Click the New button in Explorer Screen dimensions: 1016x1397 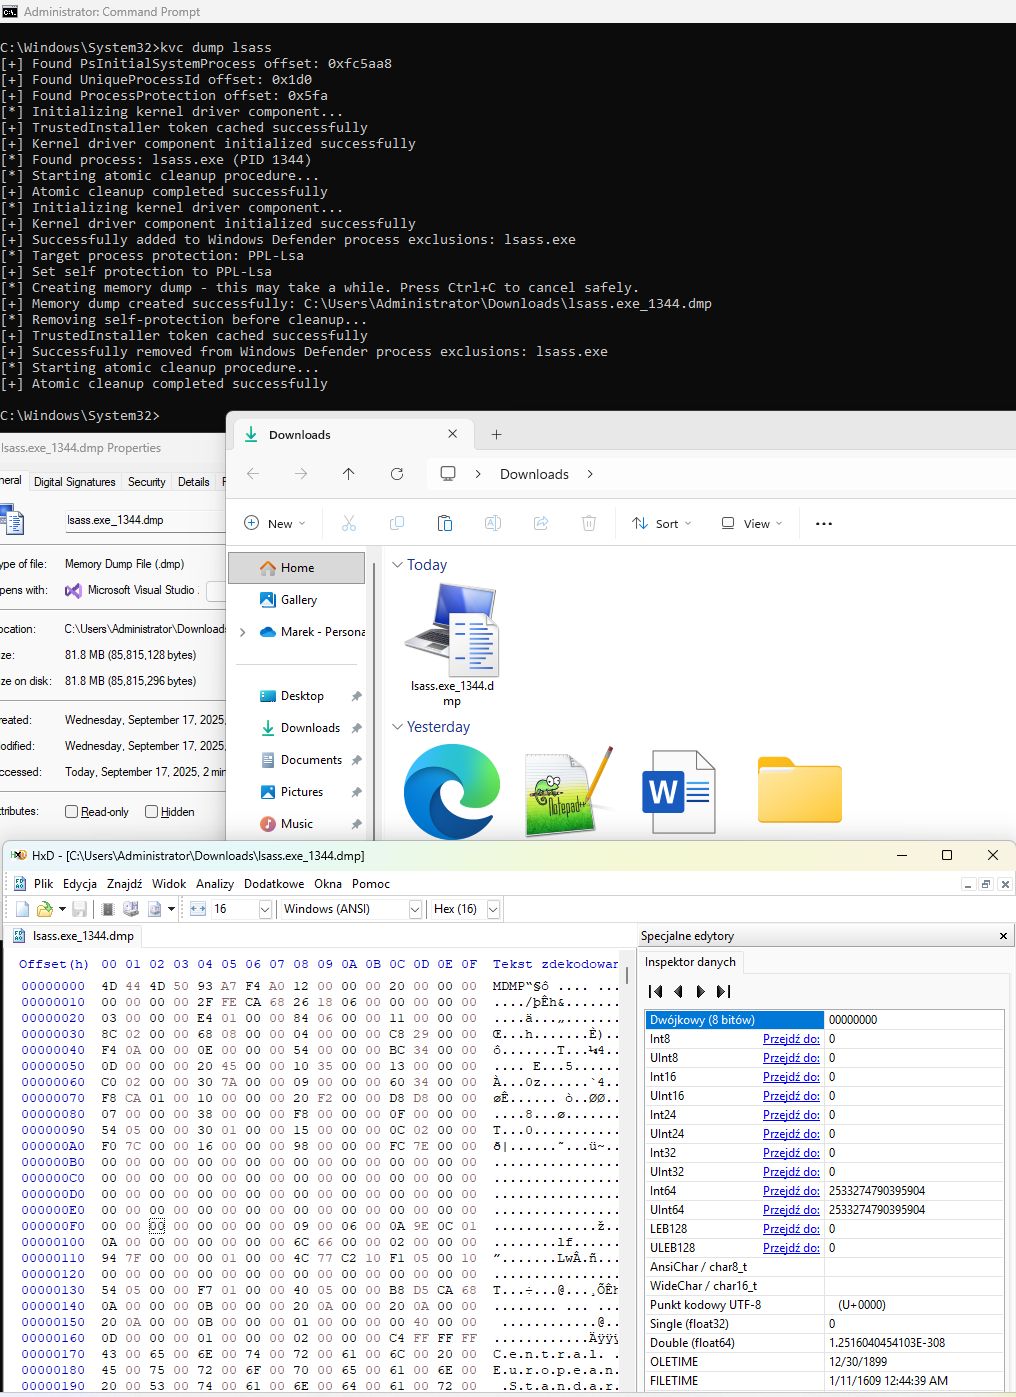[275, 523]
